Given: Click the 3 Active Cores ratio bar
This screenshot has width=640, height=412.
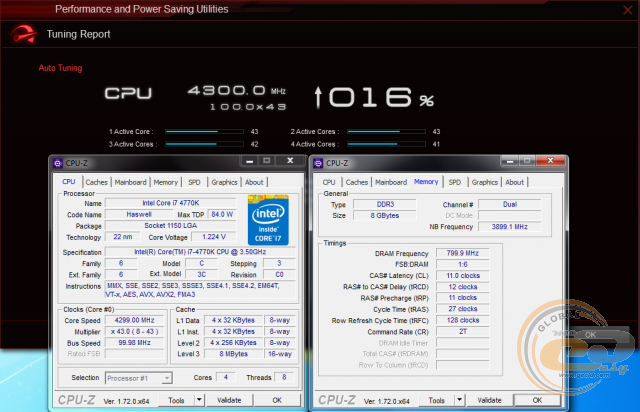Looking at the screenshot, I should (x=204, y=144).
